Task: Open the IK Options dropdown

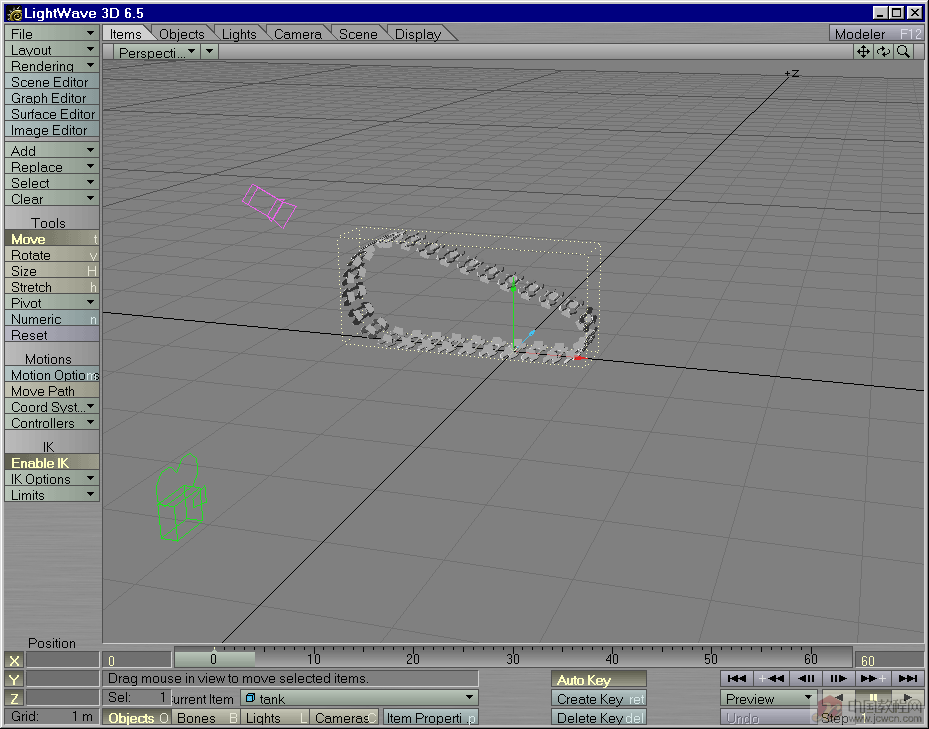Action: click(x=52, y=479)
